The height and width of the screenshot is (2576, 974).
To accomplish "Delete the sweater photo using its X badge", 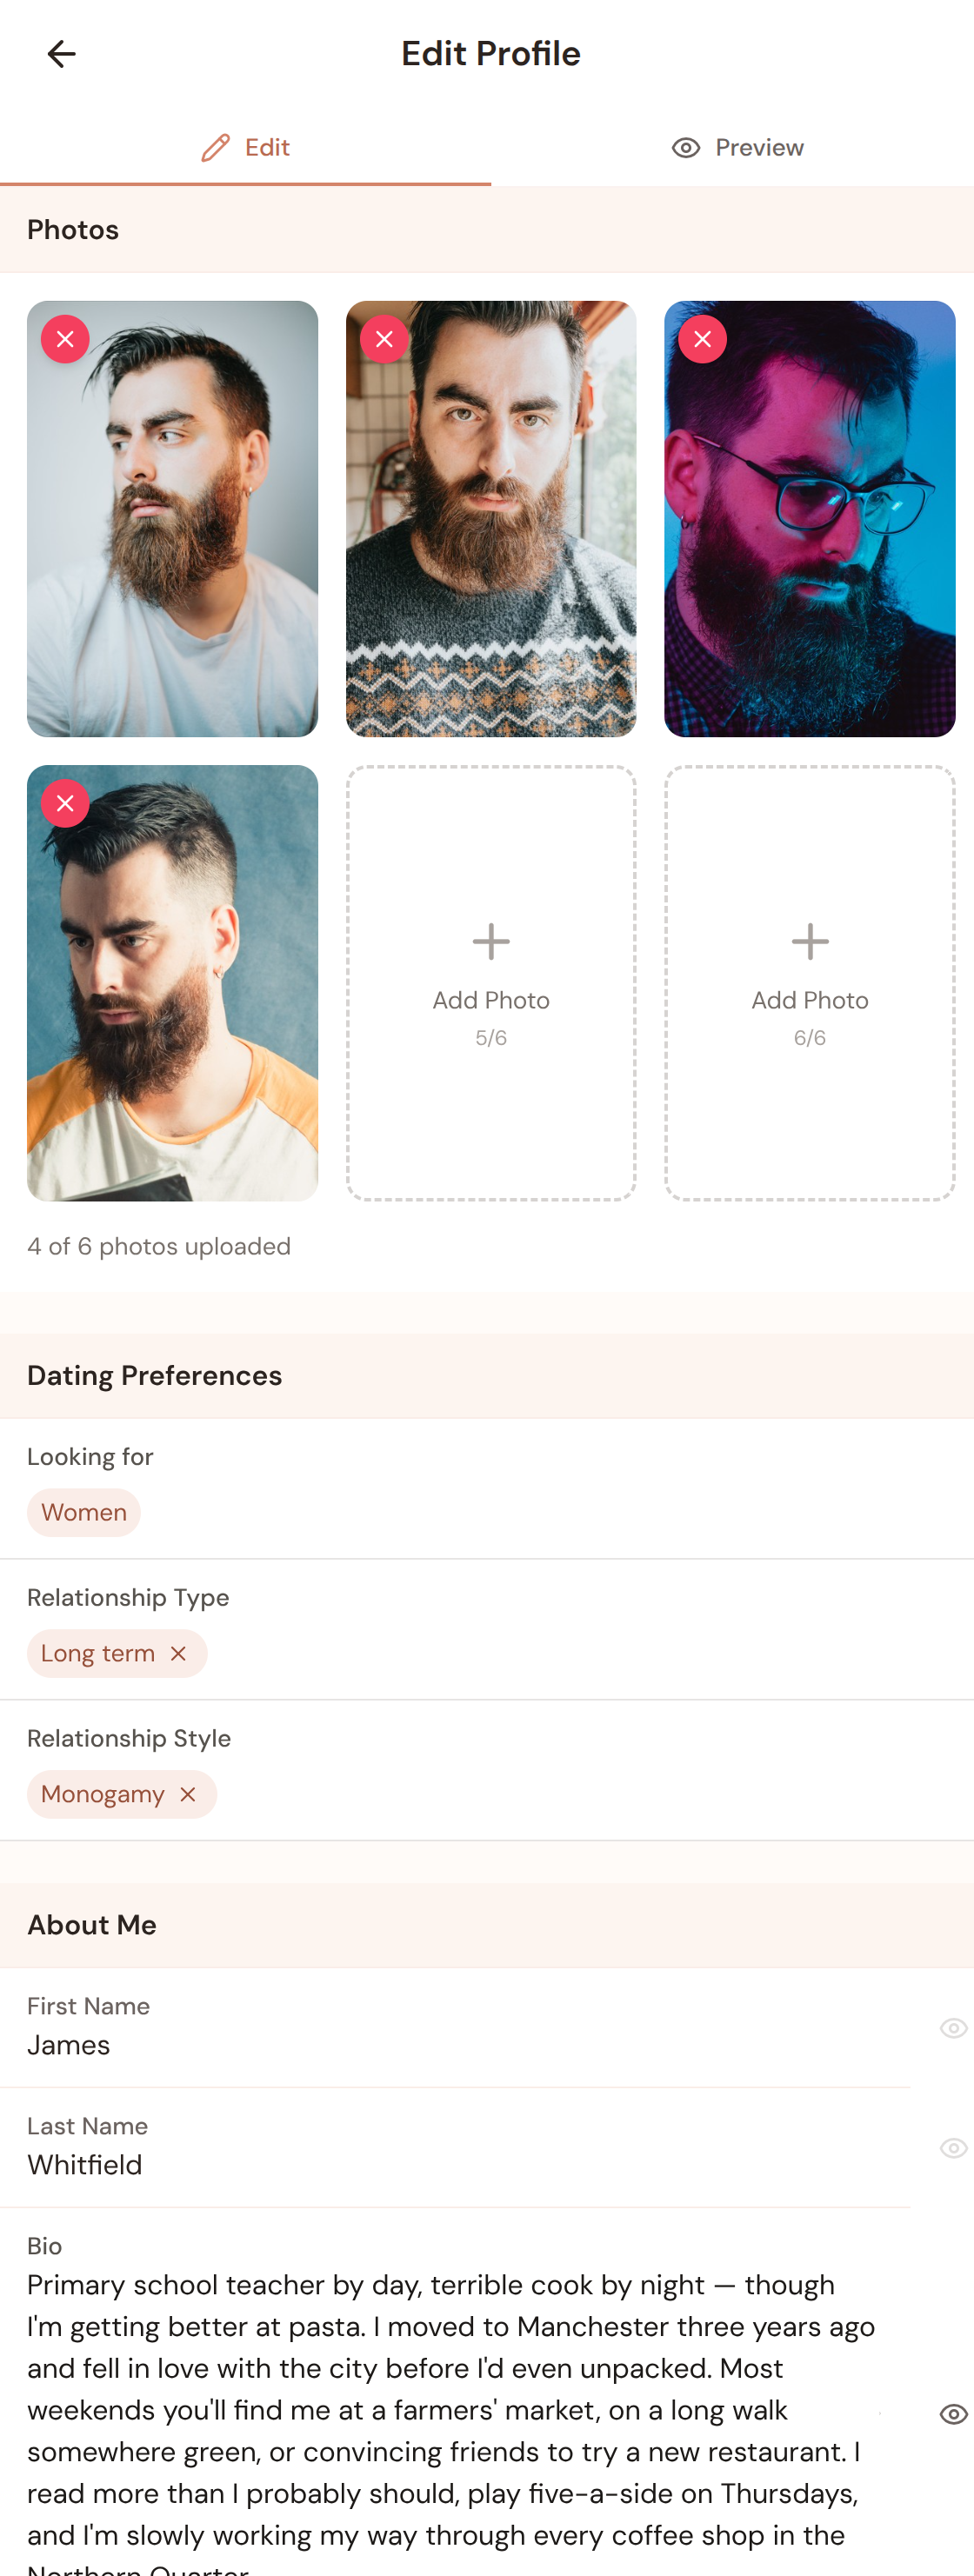I will point(383,338).
